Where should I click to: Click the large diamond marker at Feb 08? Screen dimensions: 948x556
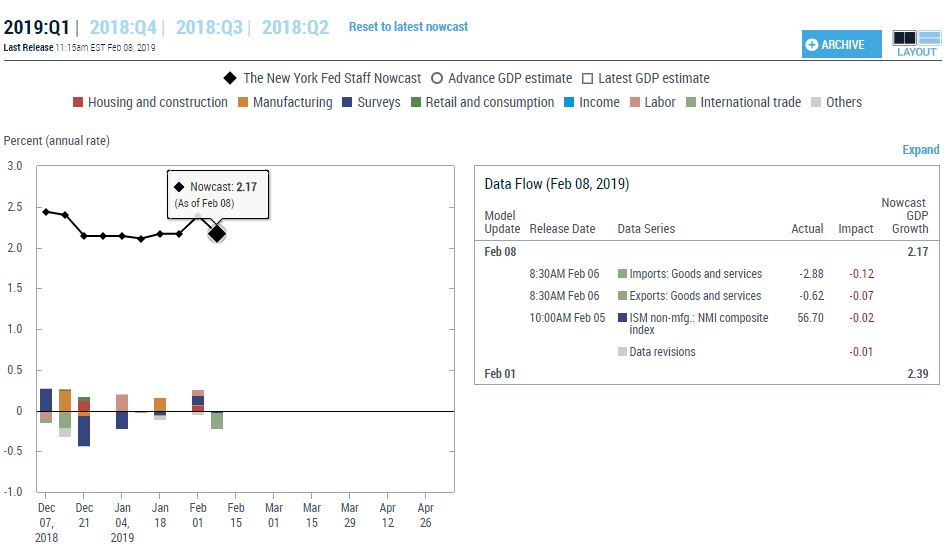coord(217,233)
